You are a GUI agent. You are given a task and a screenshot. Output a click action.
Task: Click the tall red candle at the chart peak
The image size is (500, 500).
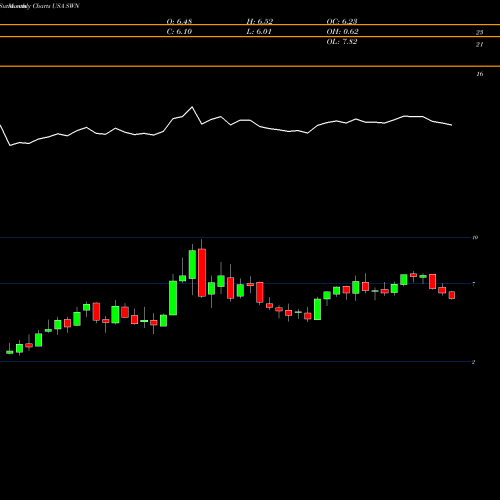pyautogui.click(x=202, y=272)
